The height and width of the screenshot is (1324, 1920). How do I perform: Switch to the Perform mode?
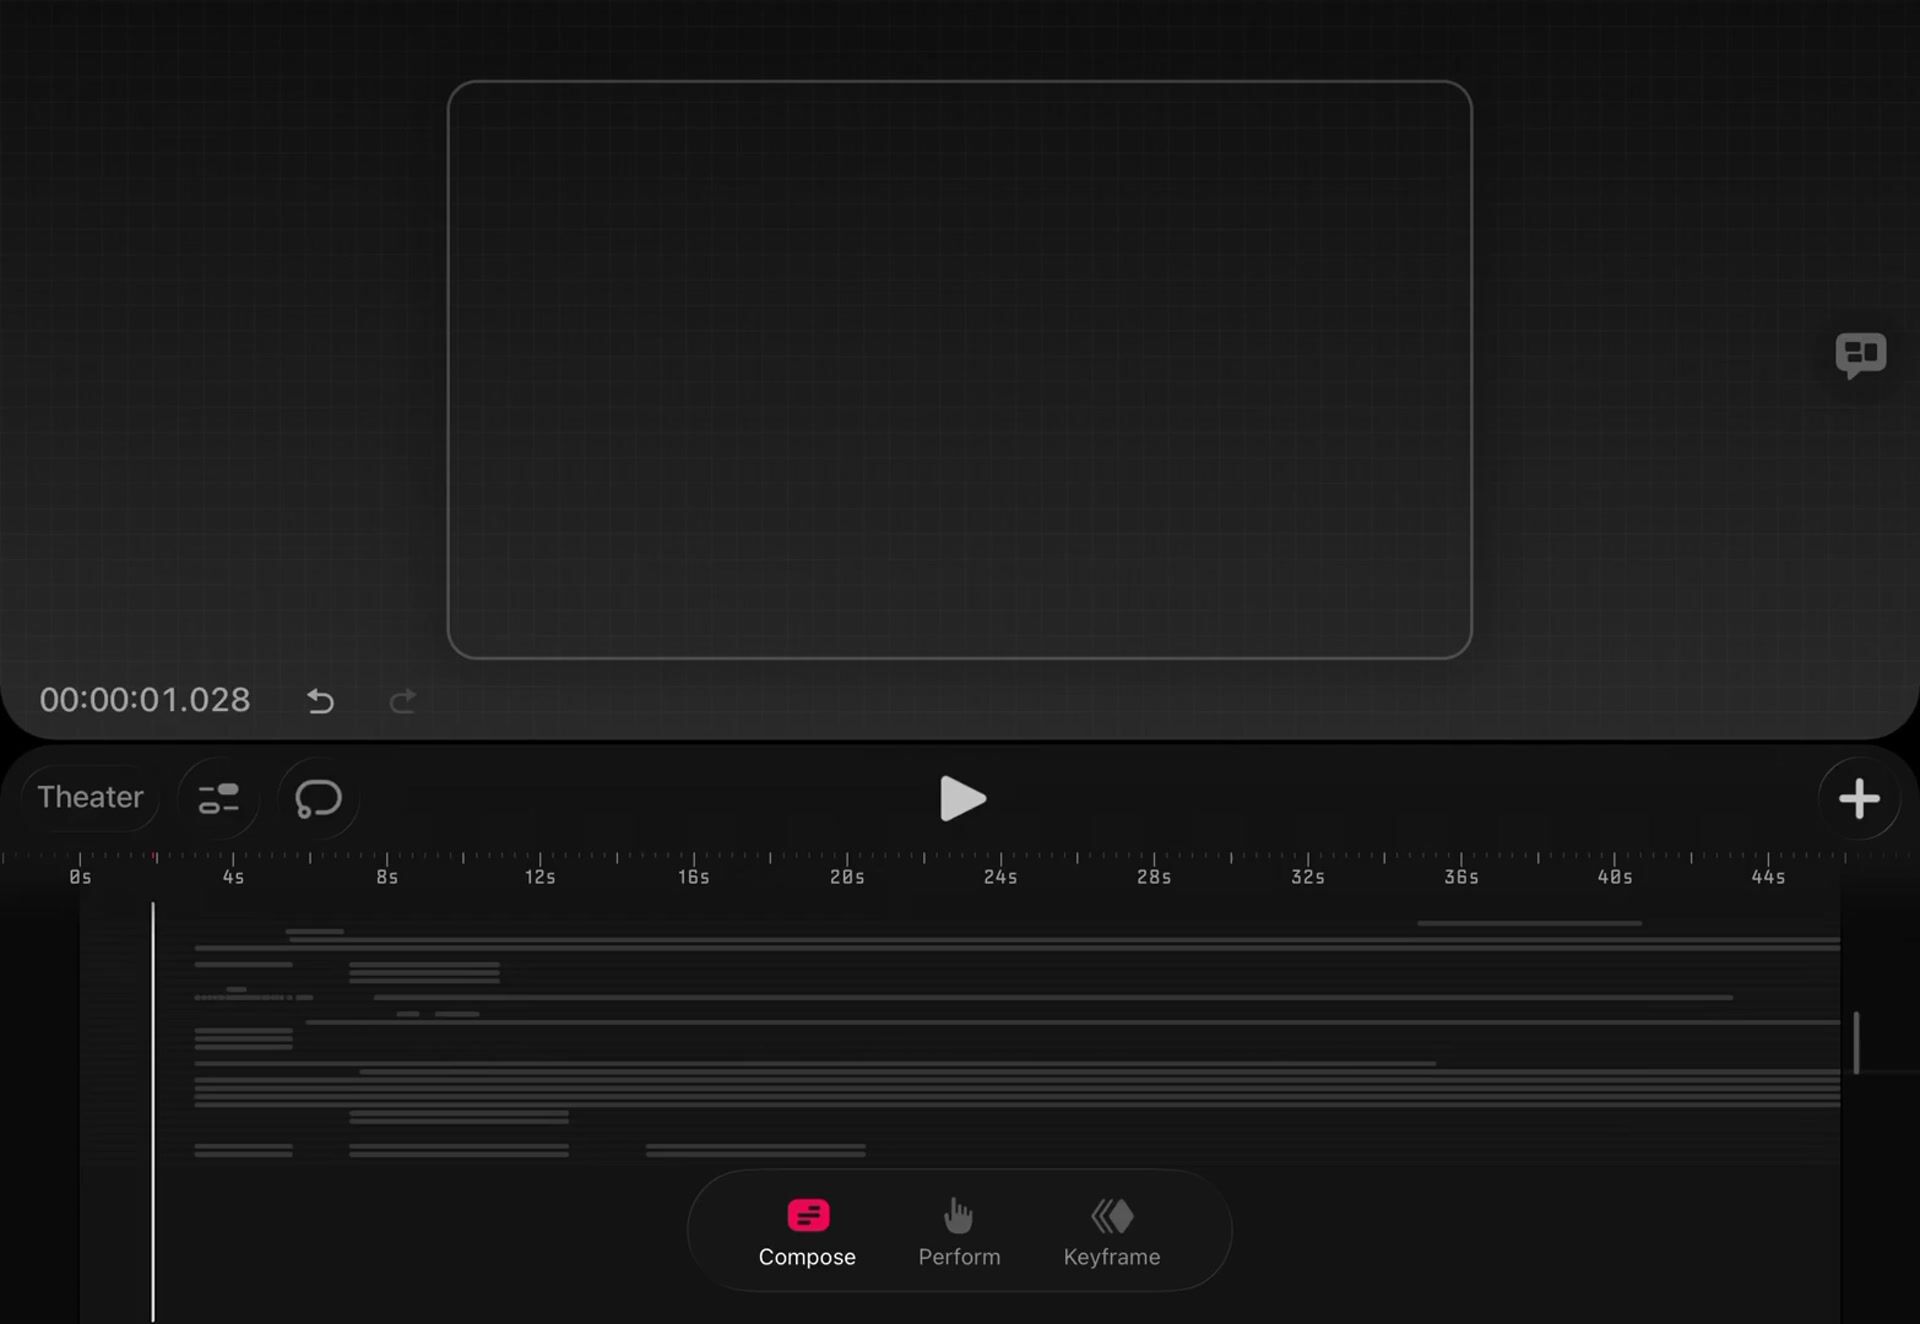pos(959,1232)
